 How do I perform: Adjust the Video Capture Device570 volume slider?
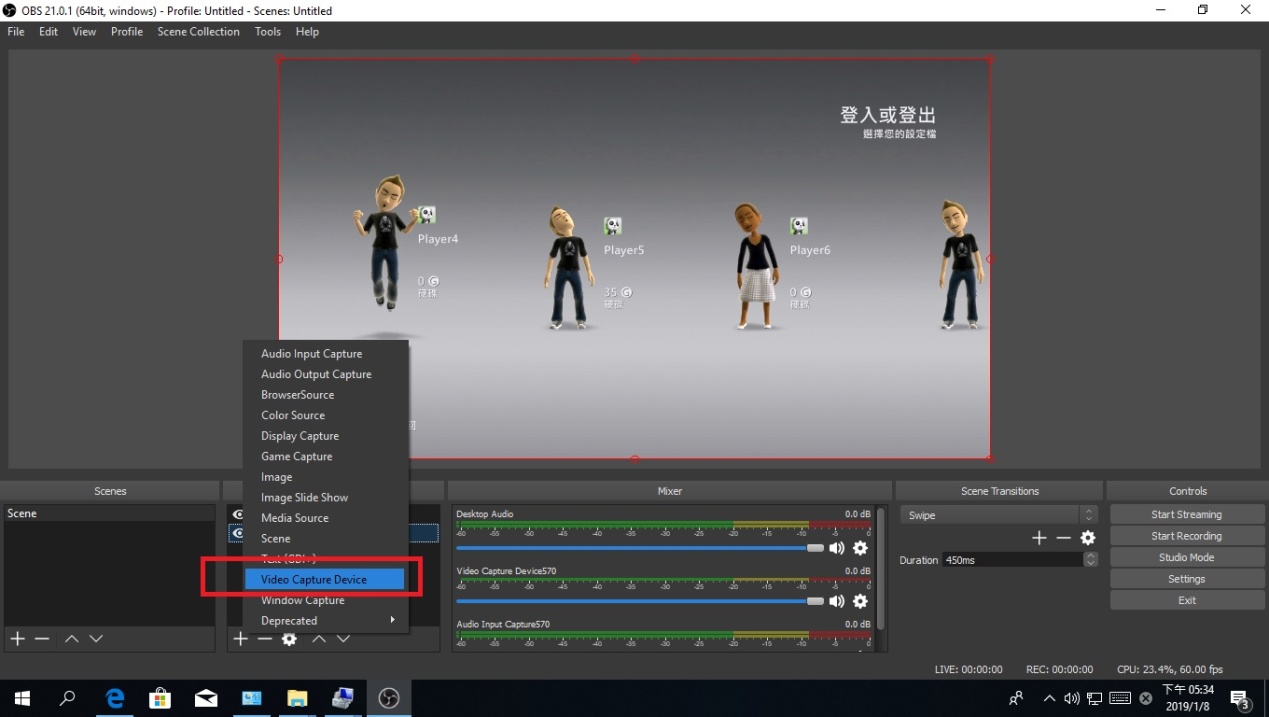pos(640,601)
